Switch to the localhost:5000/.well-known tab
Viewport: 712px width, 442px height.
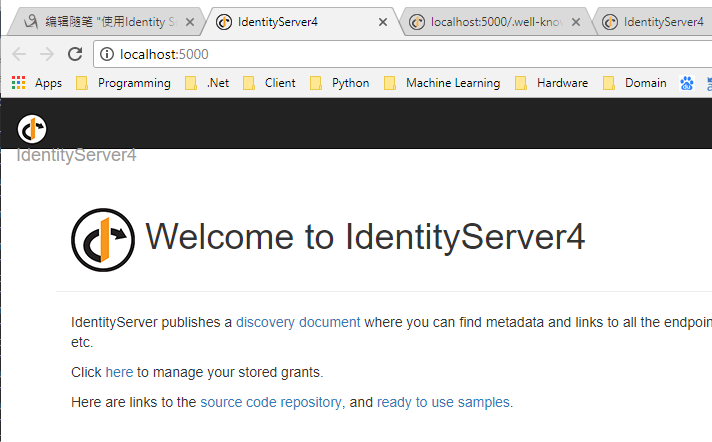(x=495, y=21)
